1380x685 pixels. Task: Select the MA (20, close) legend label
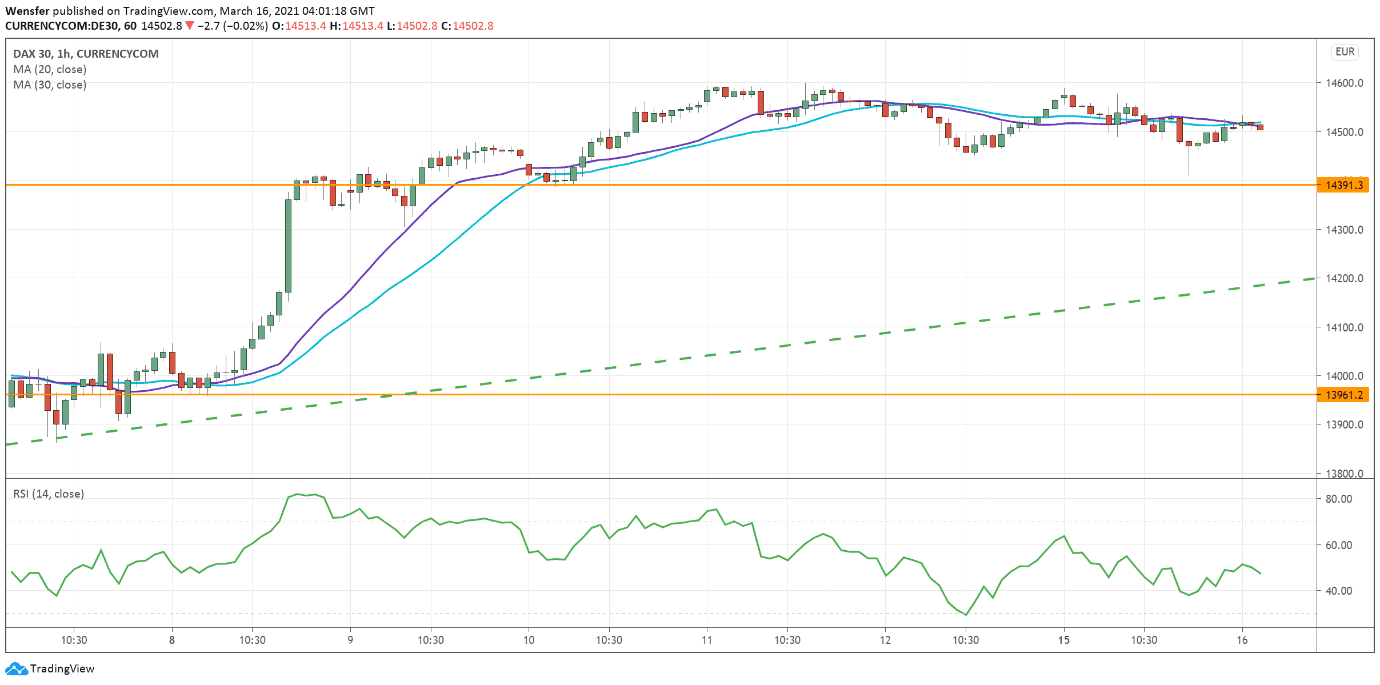coord(50,69)
